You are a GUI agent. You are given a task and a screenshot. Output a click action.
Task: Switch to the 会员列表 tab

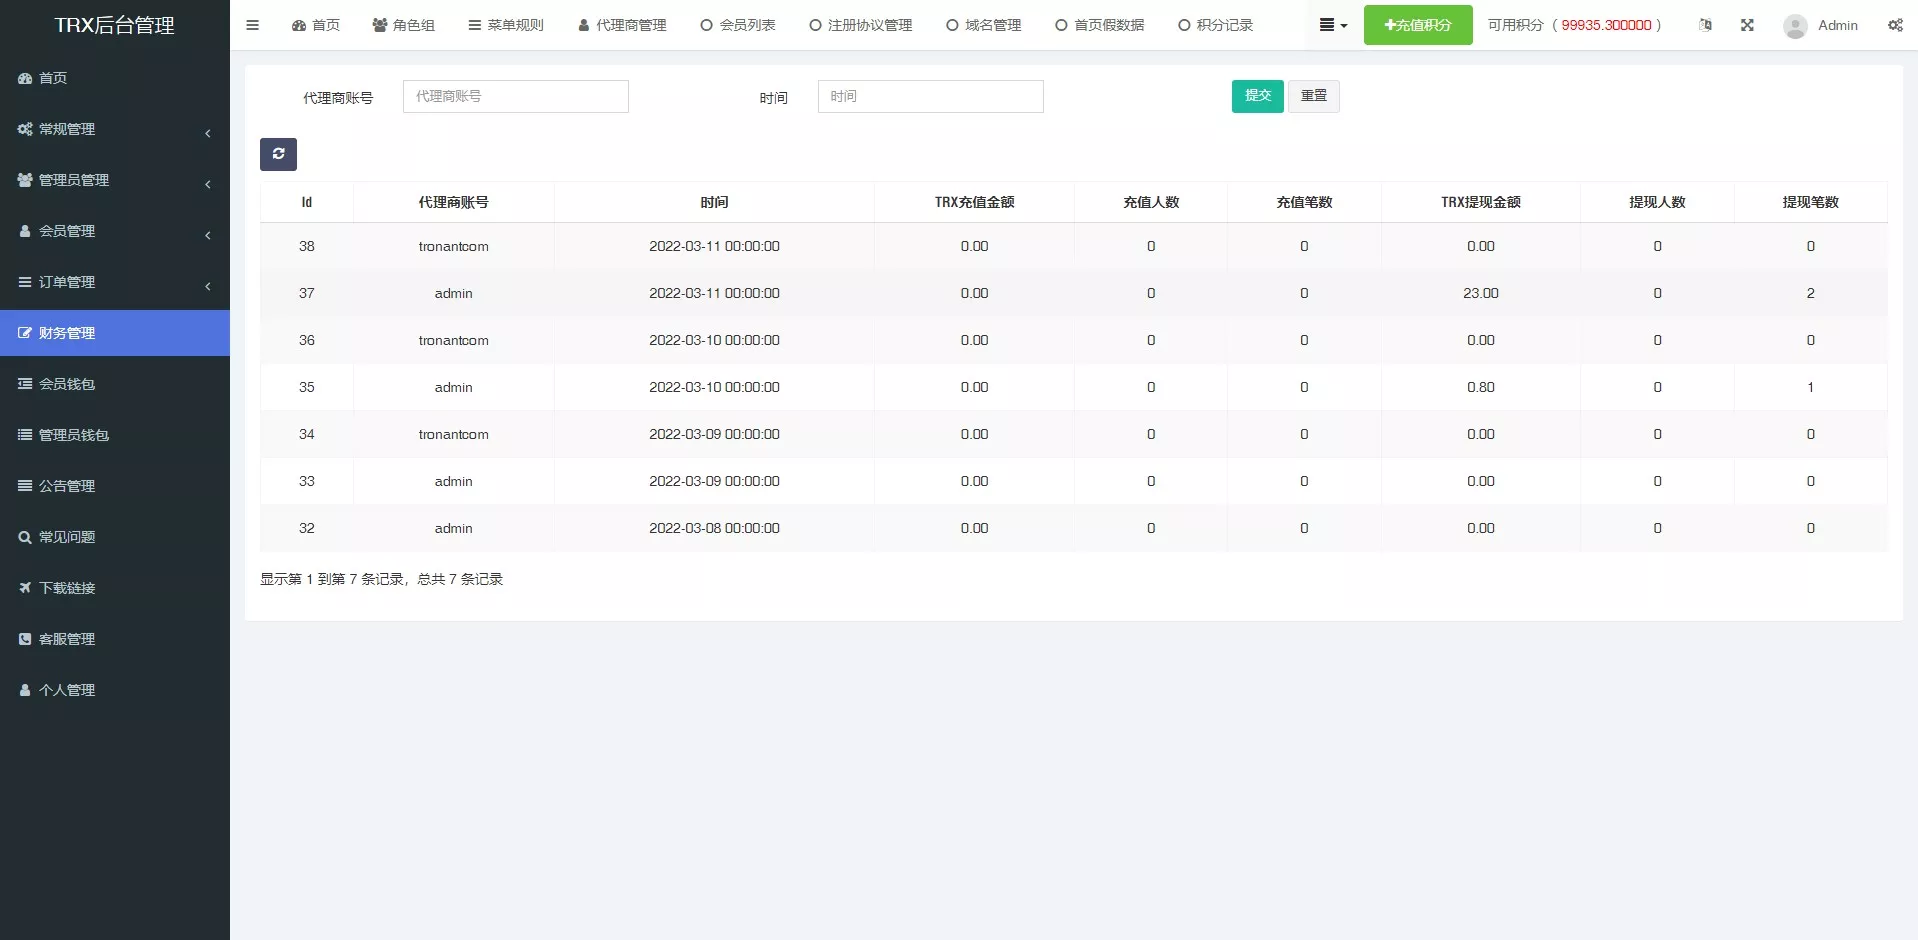click(x=738, y=25)
